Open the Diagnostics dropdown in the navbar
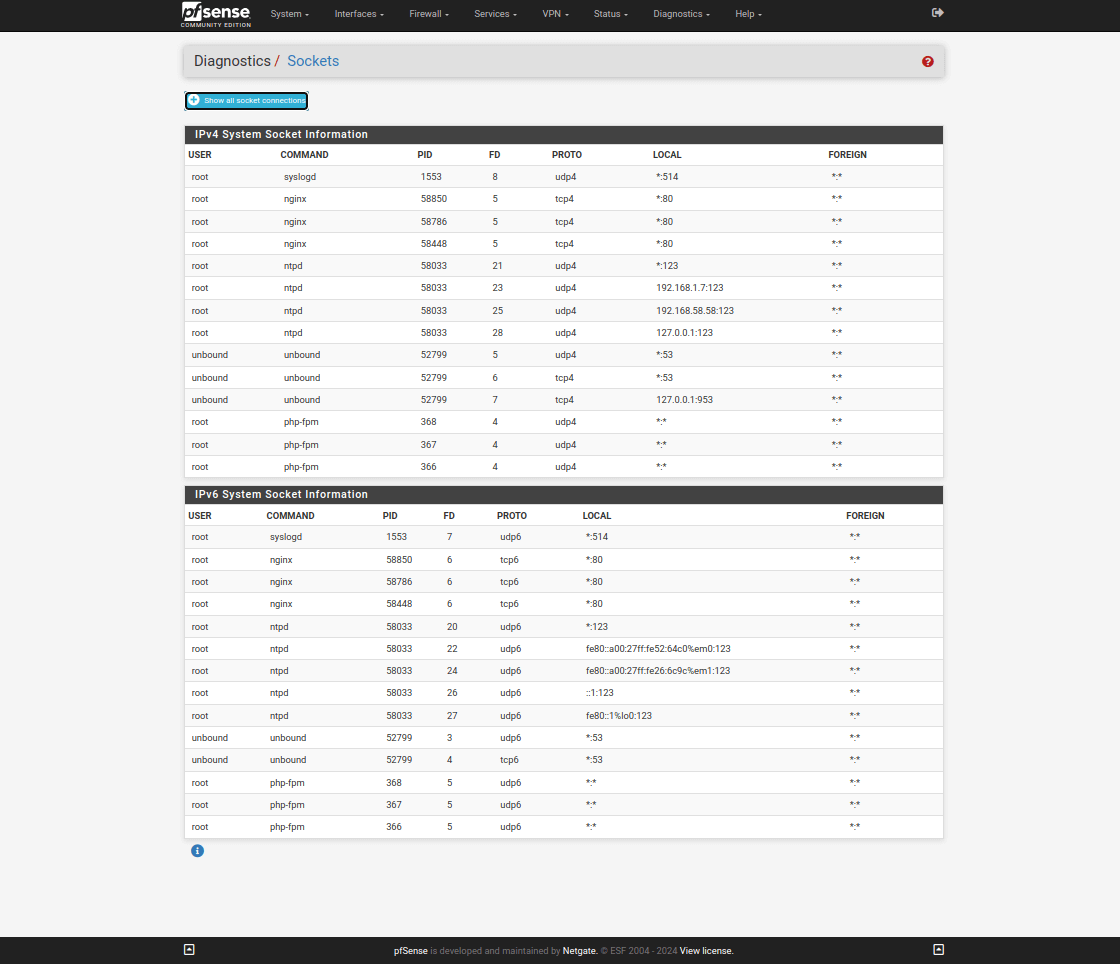 point(681,15)
